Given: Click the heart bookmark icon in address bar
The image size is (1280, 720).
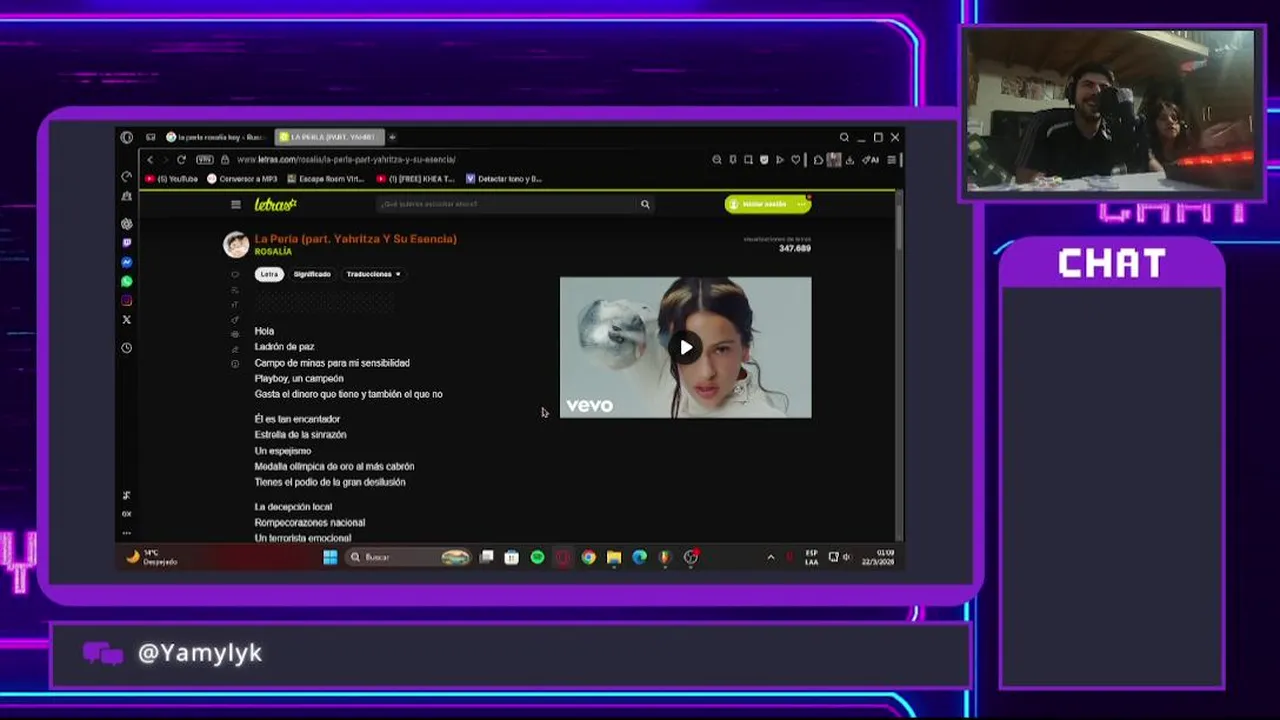Looking at the screenshot, I should point(796,160).
